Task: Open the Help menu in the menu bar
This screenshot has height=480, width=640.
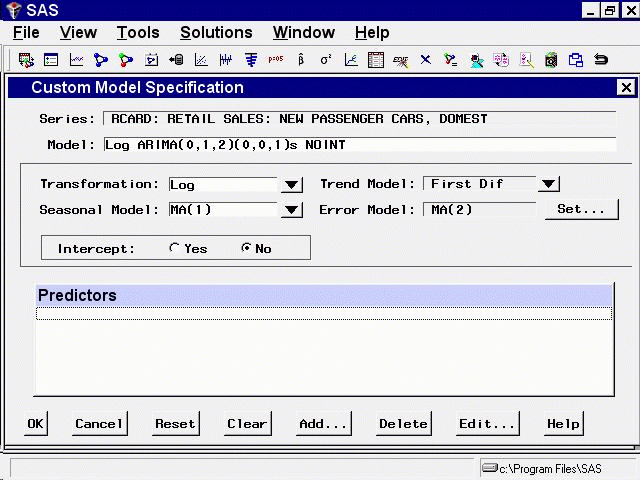Action: coord(372,32)
